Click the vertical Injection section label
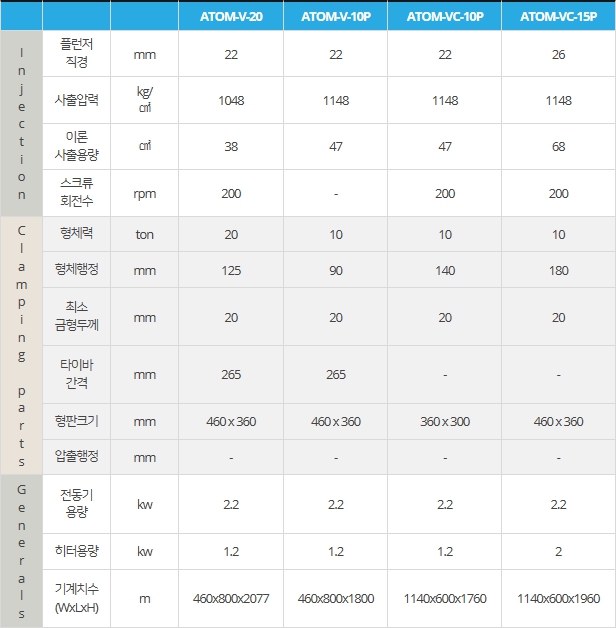 [x=22, y=123]
